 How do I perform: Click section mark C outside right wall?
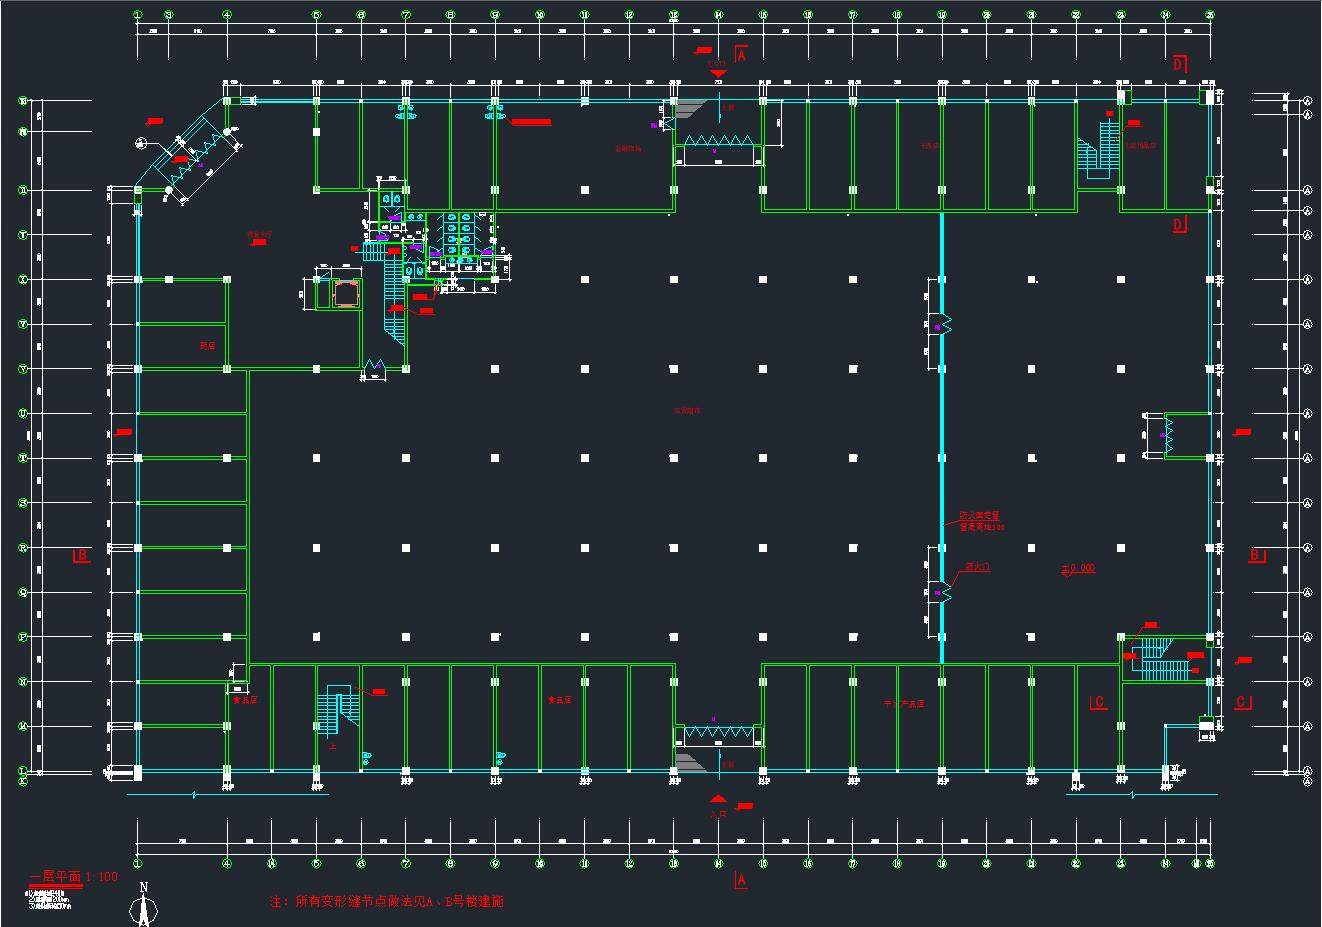click(x=1241, y=702)
